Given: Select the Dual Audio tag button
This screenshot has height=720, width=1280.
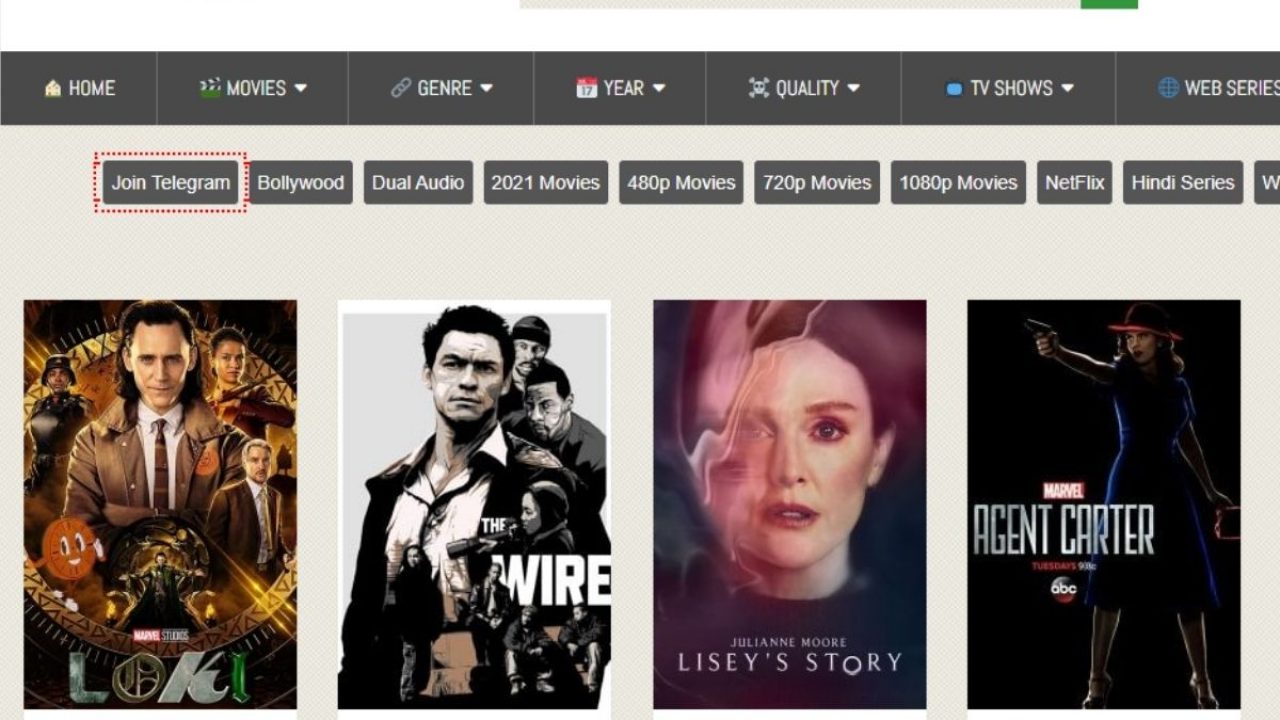Looking at the screenshot, I should coord(418,183).
